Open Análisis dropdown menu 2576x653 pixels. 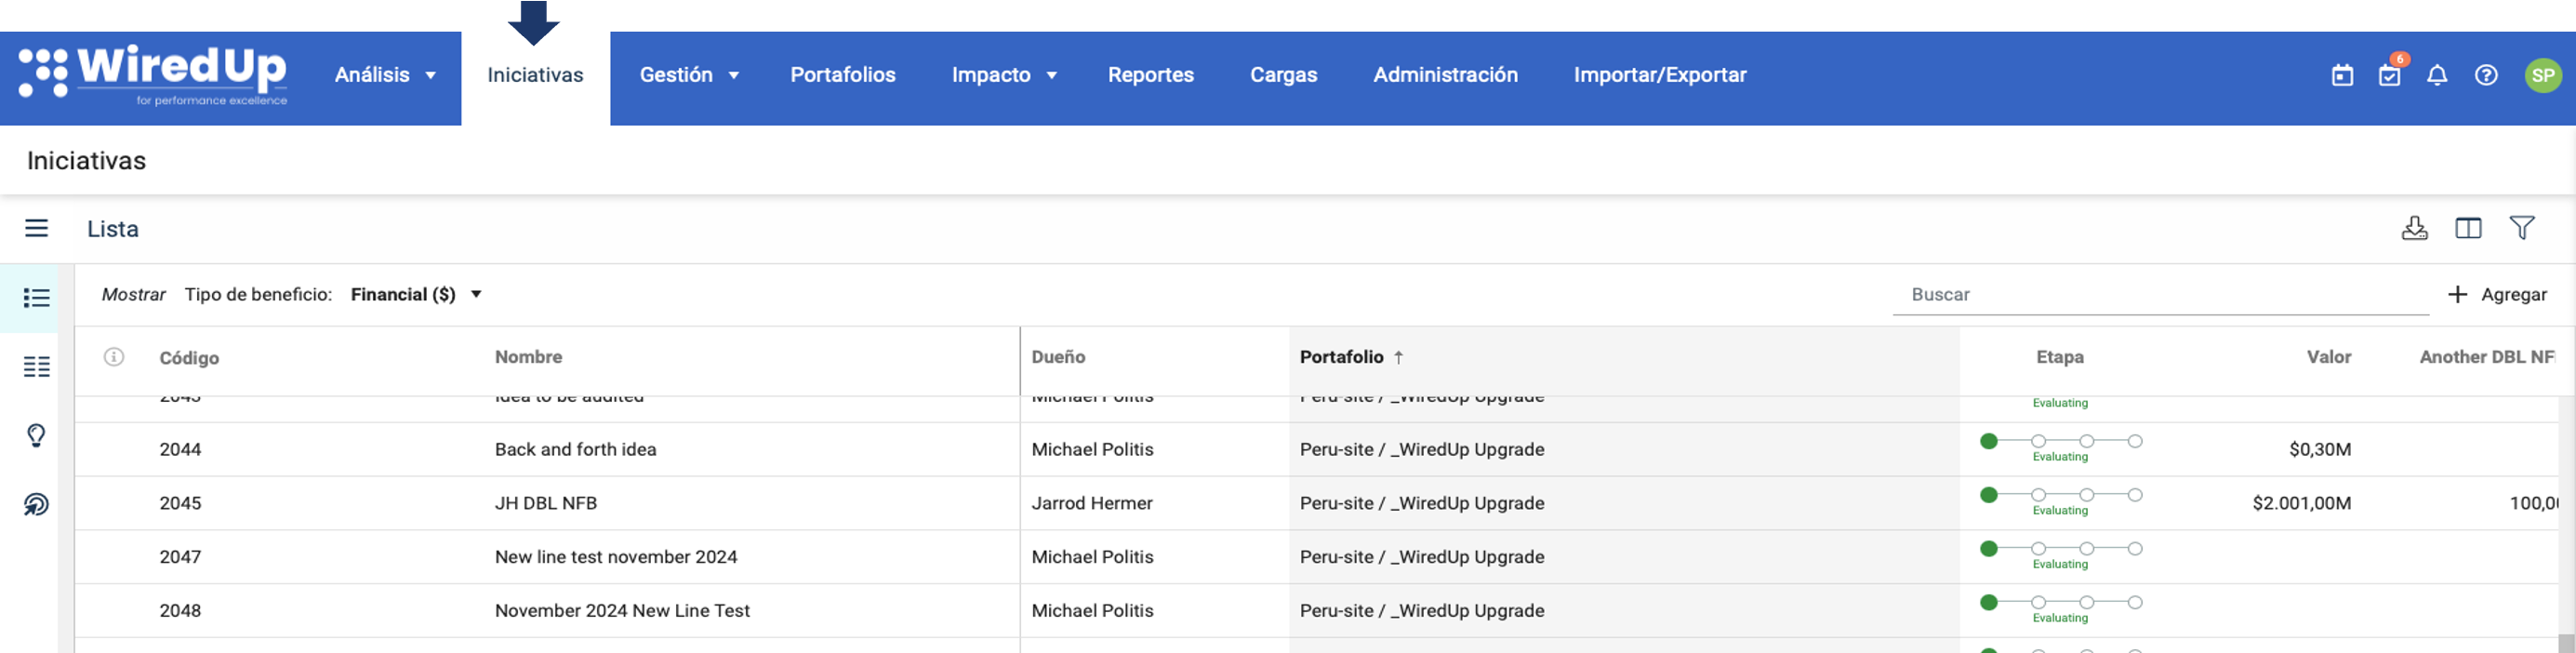click(385, 75)
